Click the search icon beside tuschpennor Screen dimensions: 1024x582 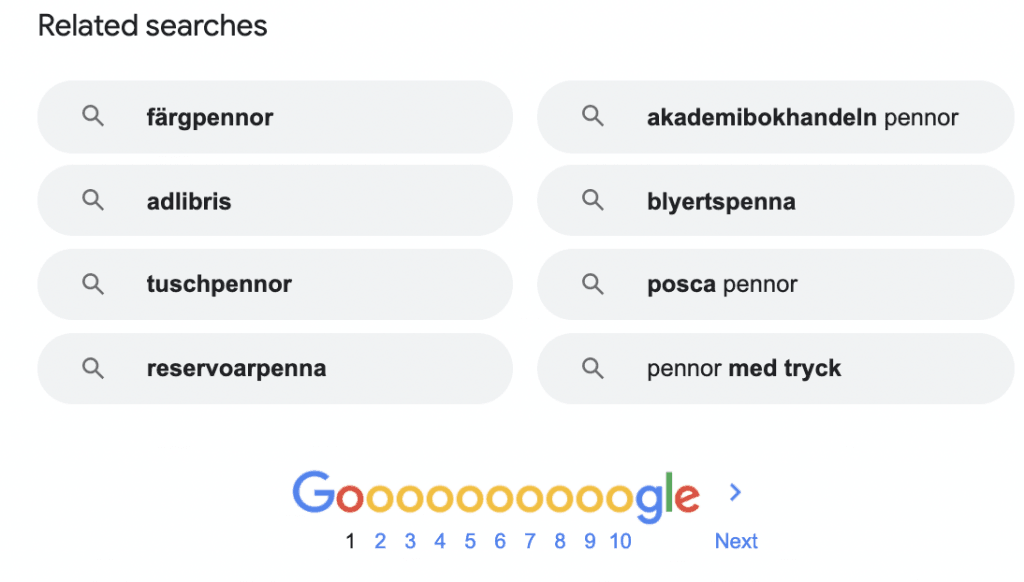click(x=93, y=284)
